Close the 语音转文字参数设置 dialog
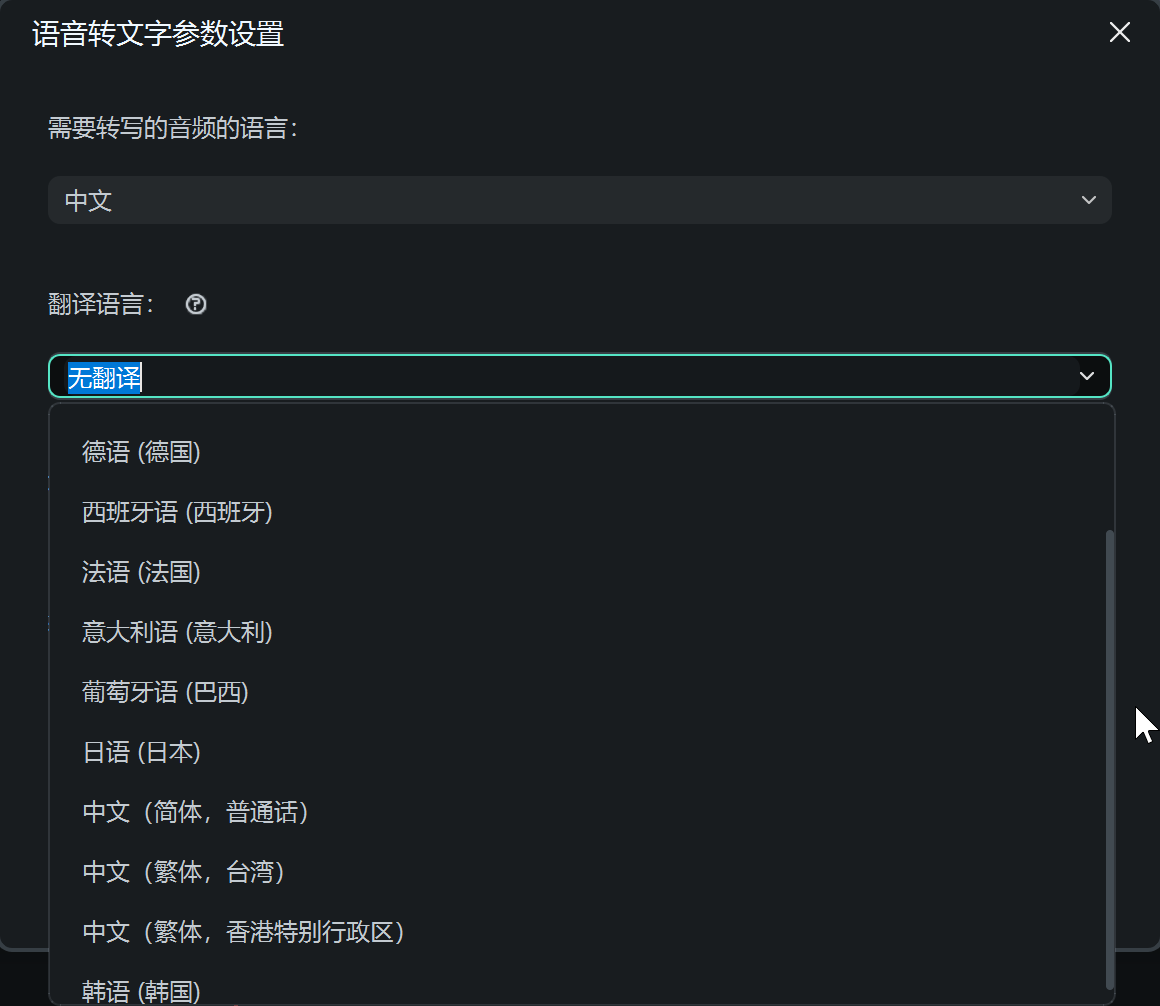Image resolution: width=1160 pixels, height=1006 pixels. coord(1118,32)
